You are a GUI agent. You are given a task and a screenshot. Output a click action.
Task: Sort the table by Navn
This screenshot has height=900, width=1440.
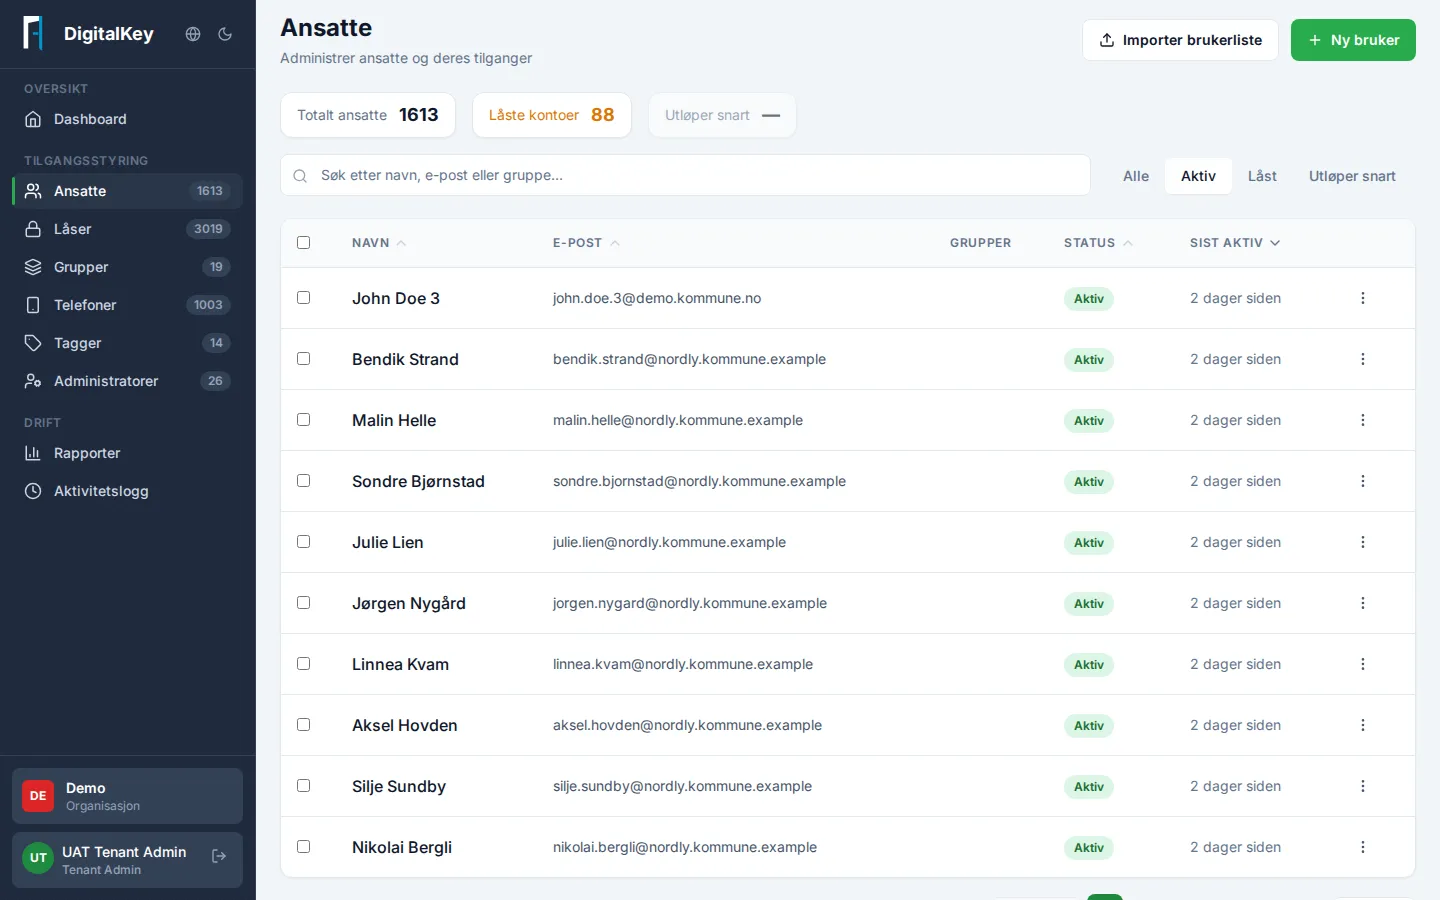click(379, 243)
